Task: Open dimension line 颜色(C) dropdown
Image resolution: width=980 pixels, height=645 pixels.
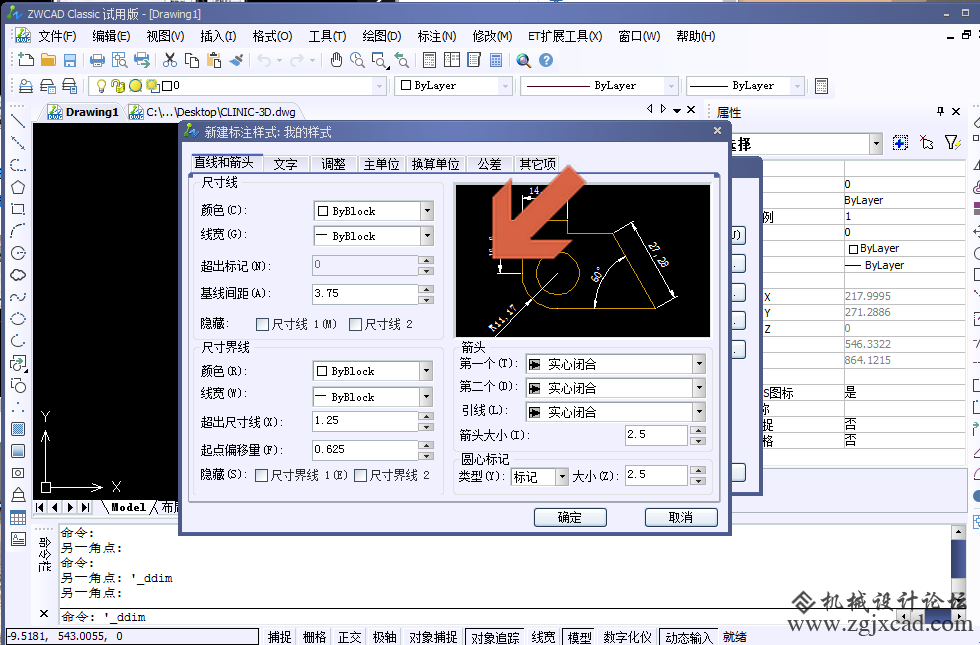Action: click(427, 211)
